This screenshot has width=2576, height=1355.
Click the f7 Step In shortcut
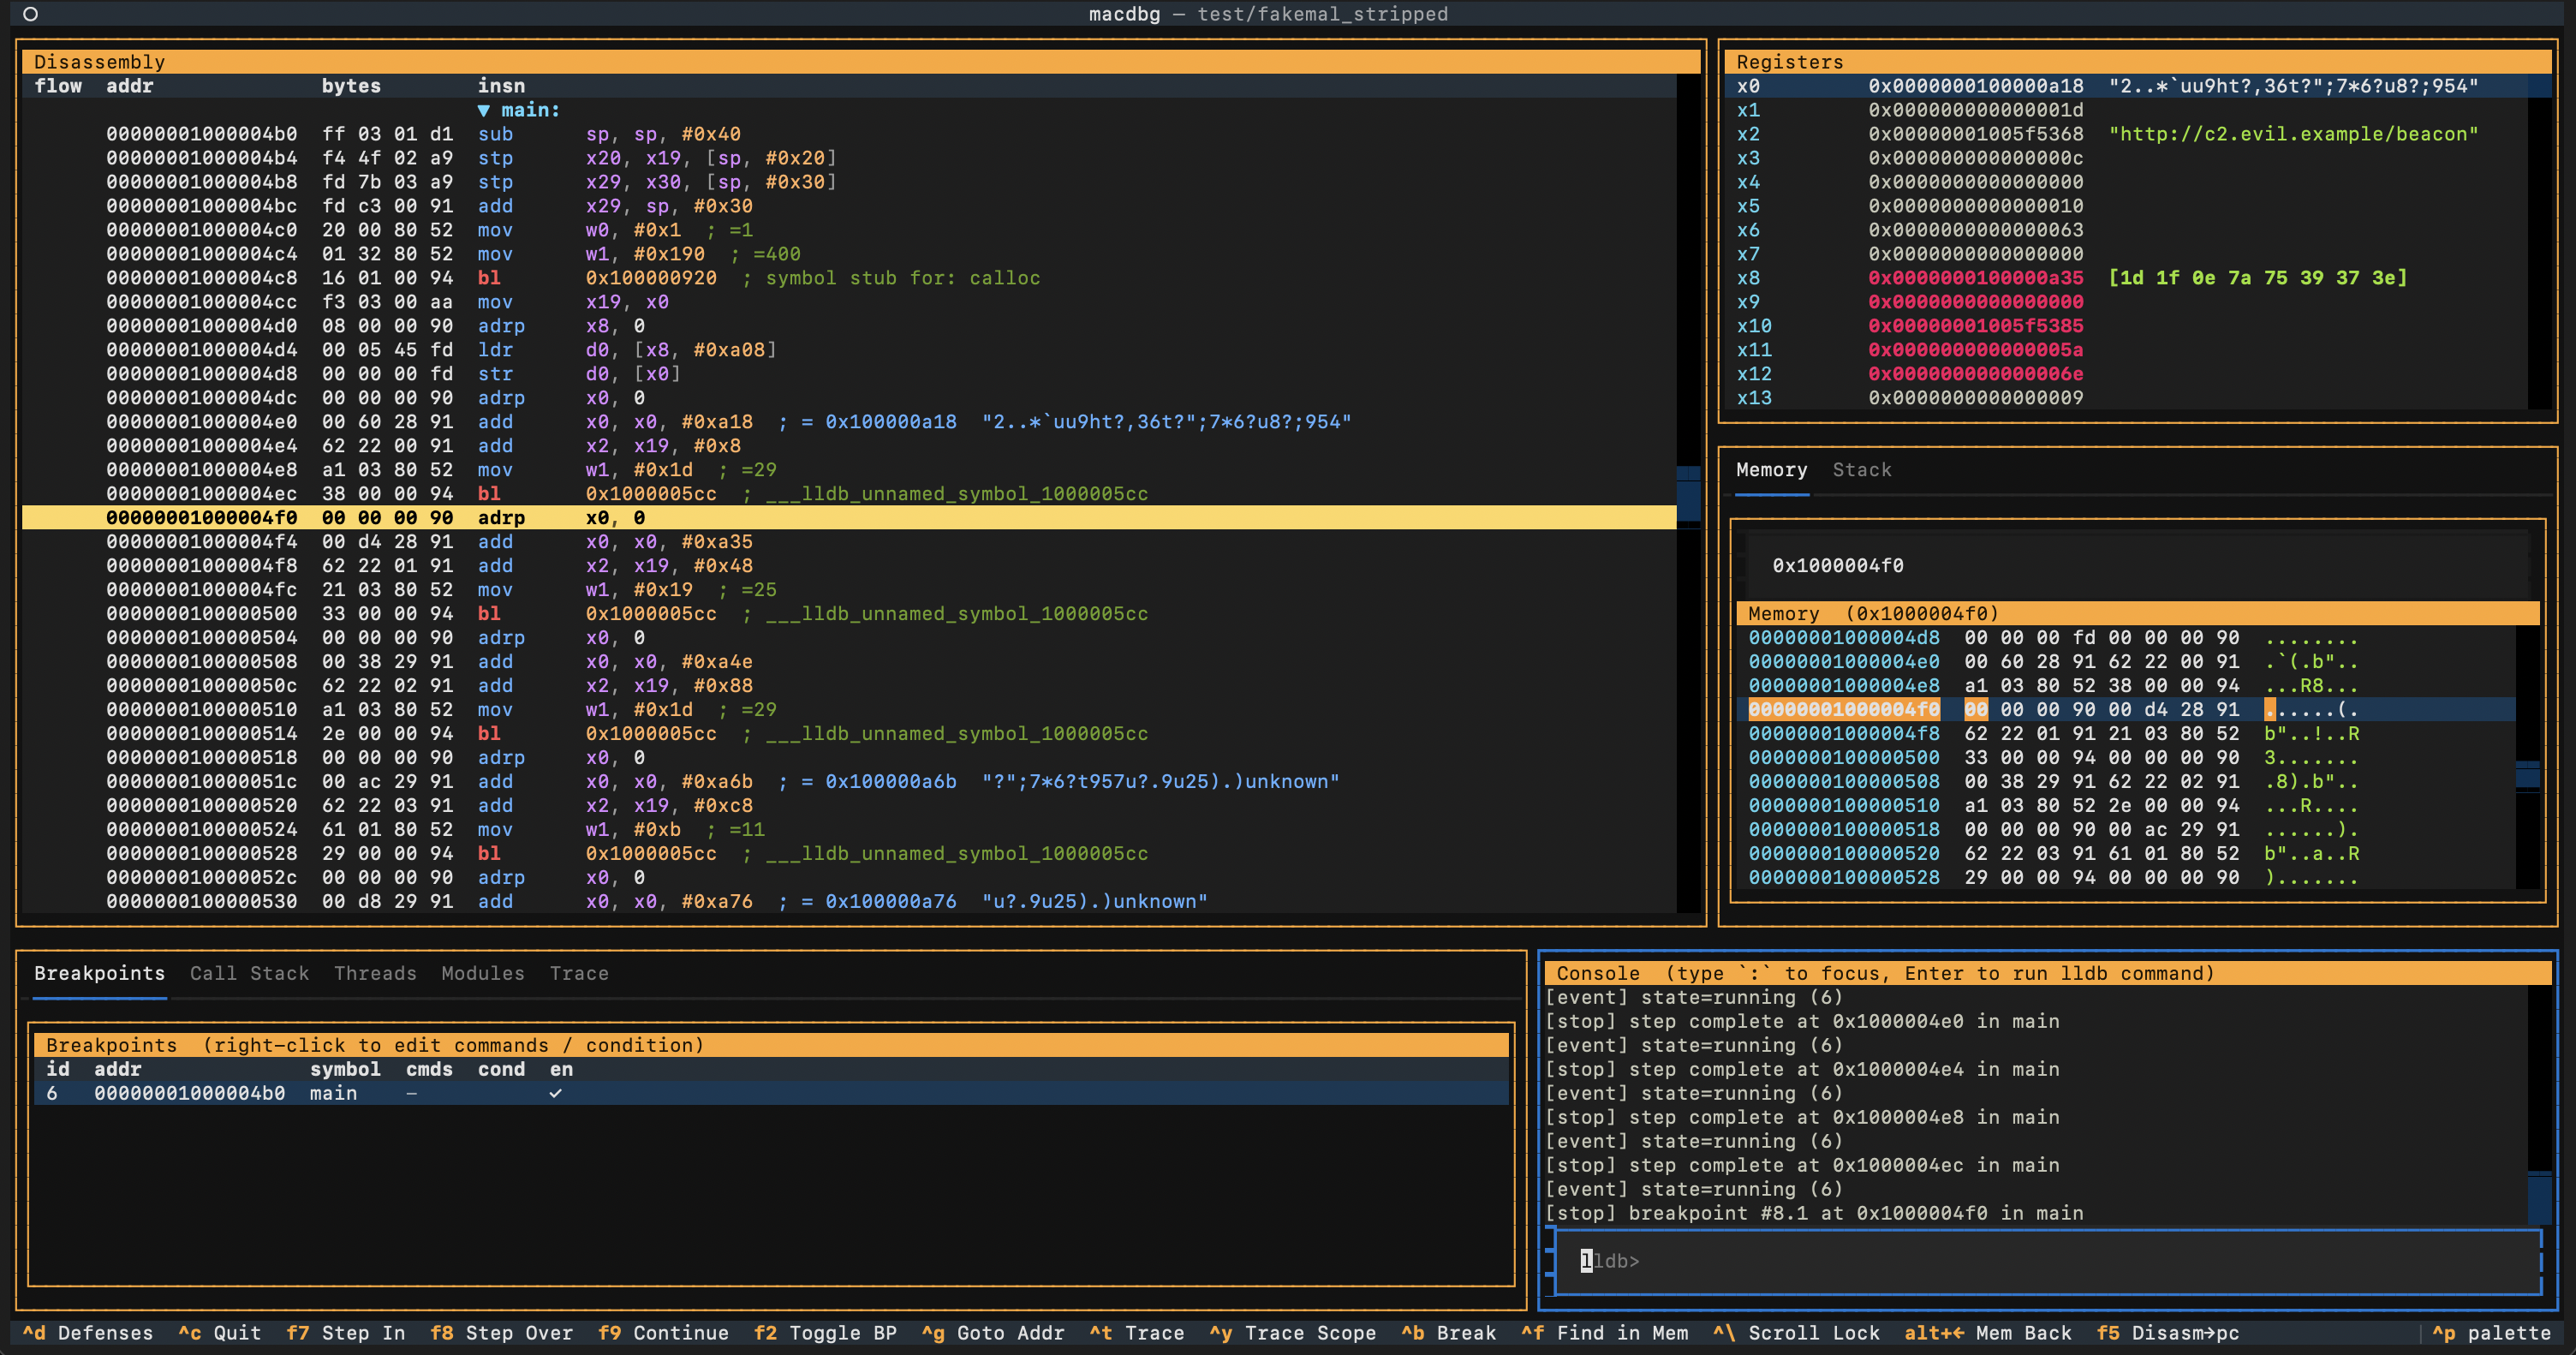click(x=346, y=1333)
